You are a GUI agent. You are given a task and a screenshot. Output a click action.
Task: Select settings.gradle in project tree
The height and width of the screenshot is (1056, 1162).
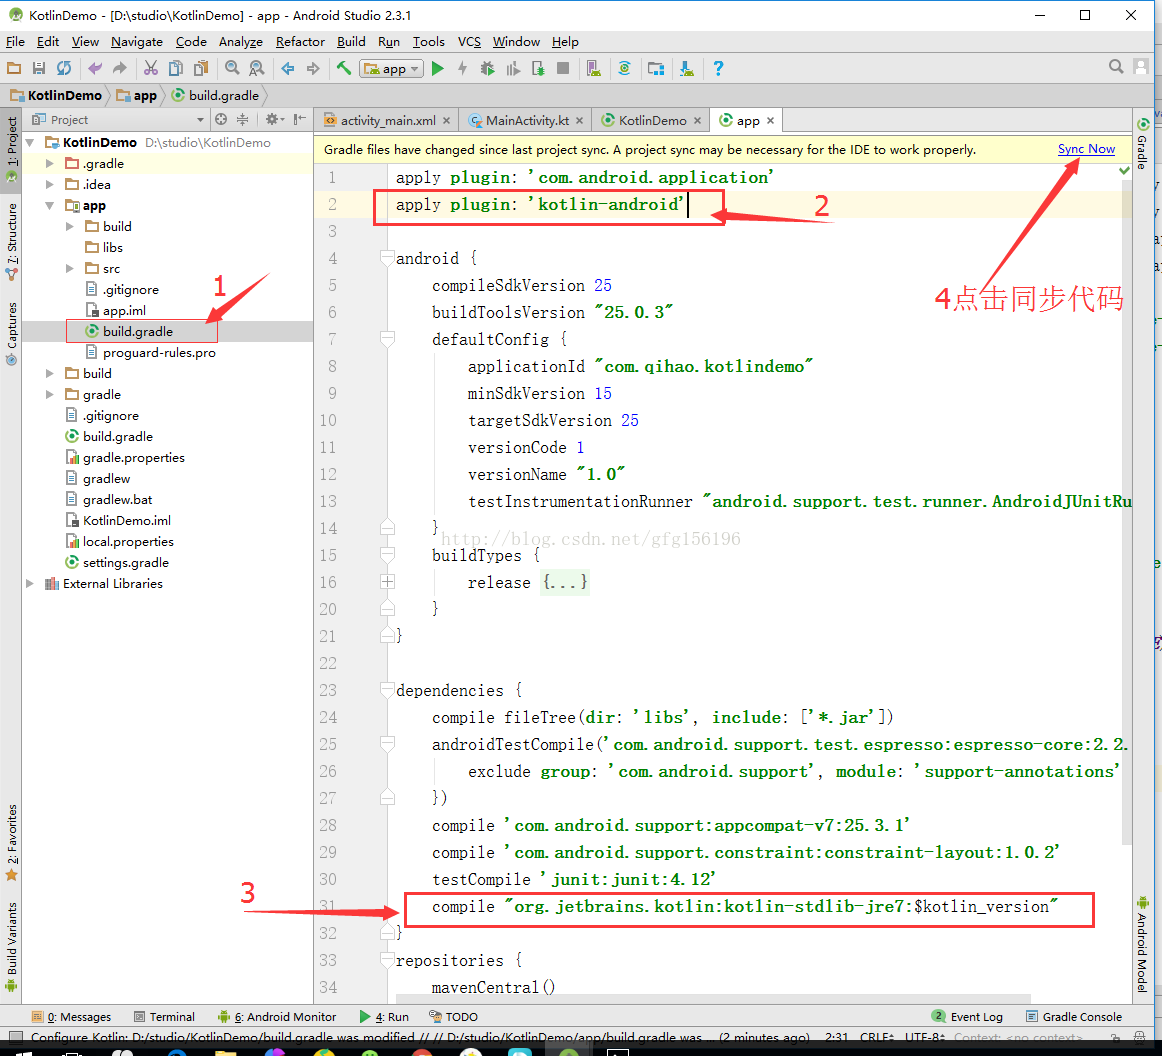[x=125, y=562]
